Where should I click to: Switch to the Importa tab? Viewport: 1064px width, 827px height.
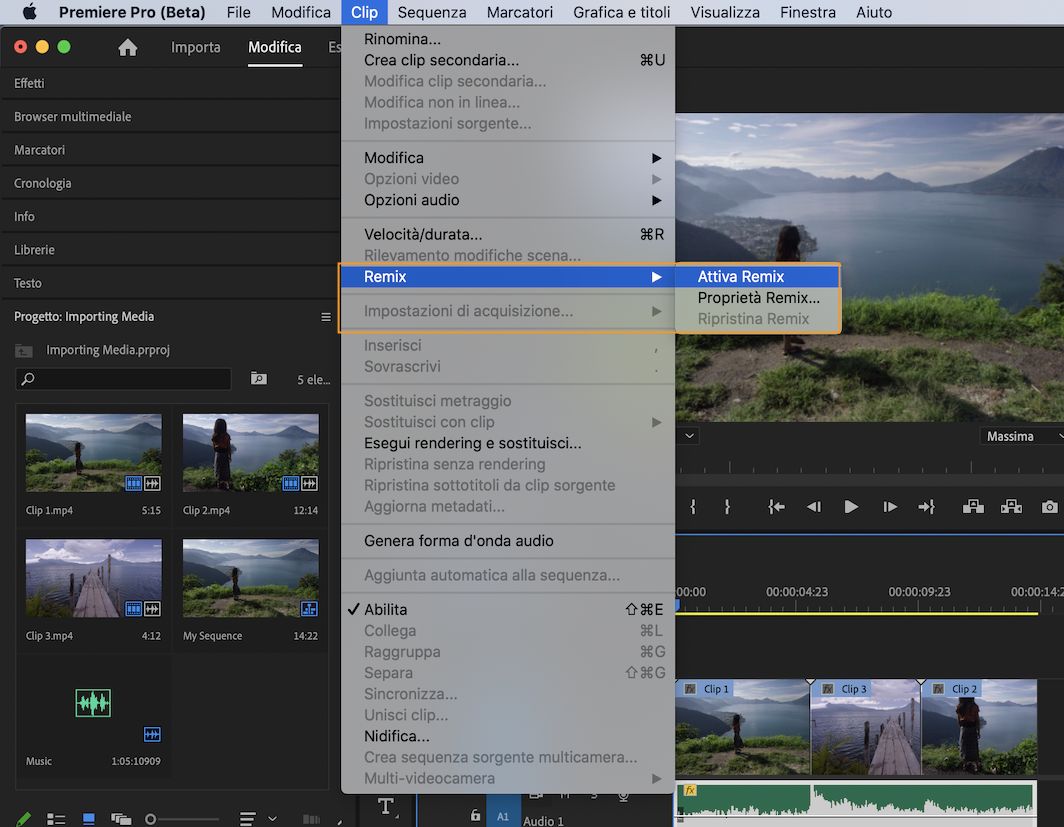point(195,46)
